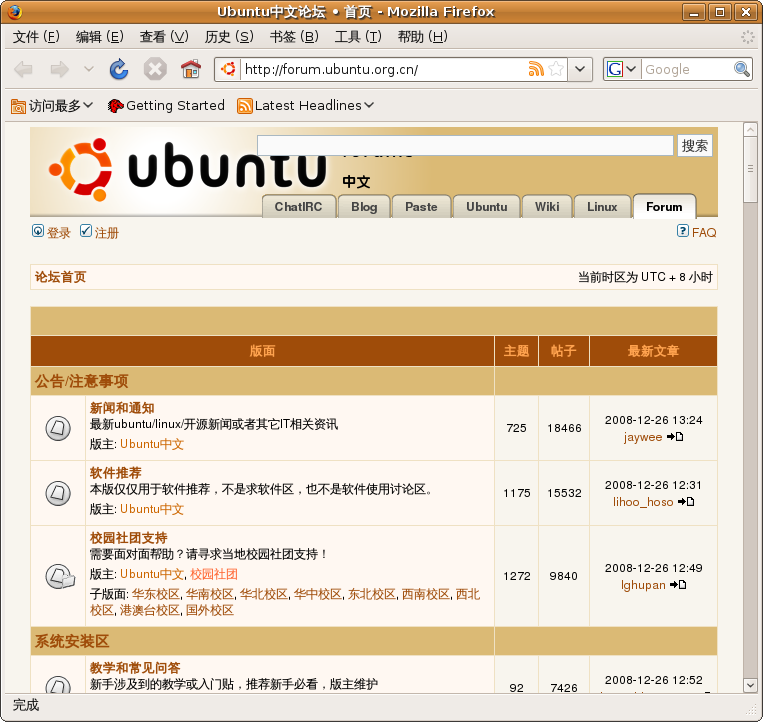Expand the Latest Headlines feed
The height and width of the screenshot is (722, 763).
[306, 105]
